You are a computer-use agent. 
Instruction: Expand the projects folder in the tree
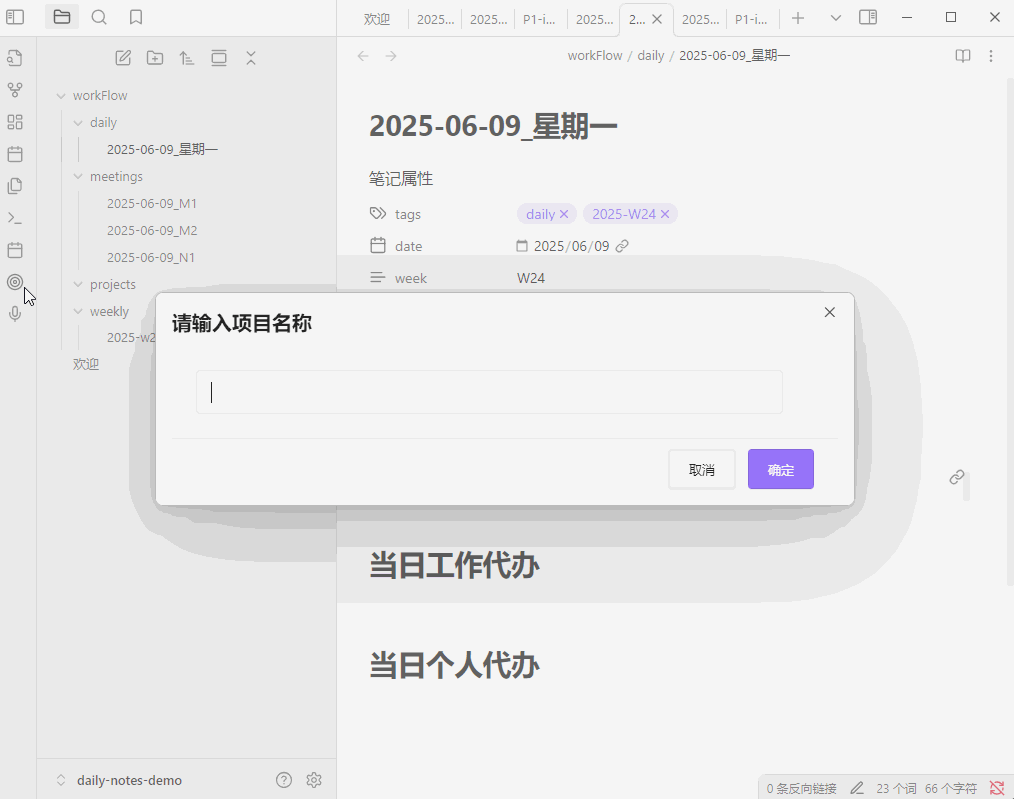coord(77,284)
